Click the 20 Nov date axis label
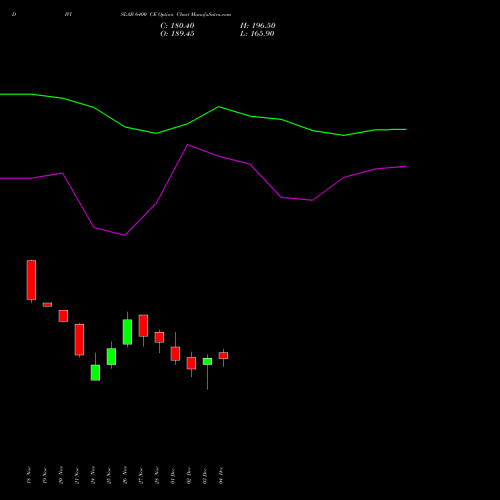This screenshot has height=500, width=500. pyautogui.click(x=61, y=475)
